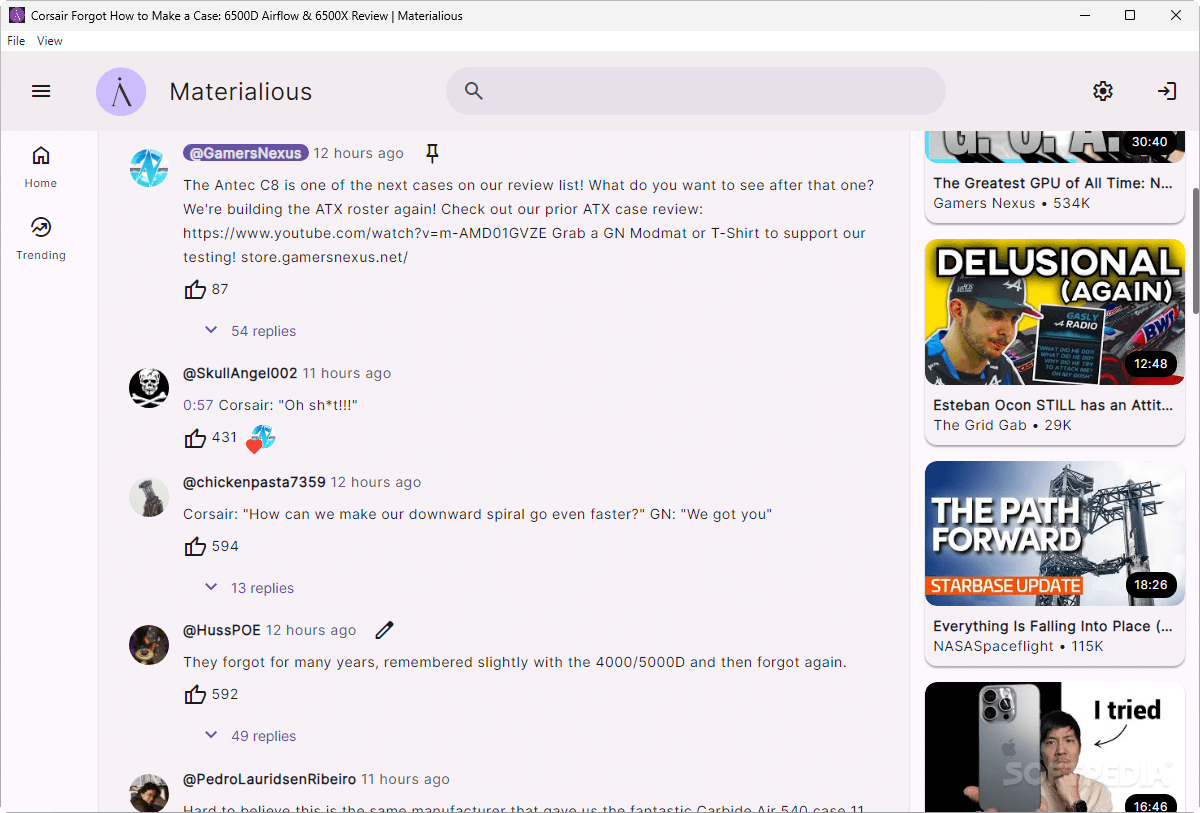
Task: Click 'The Grid Gab • 29K' channel line
Action: click(1002, 425)
